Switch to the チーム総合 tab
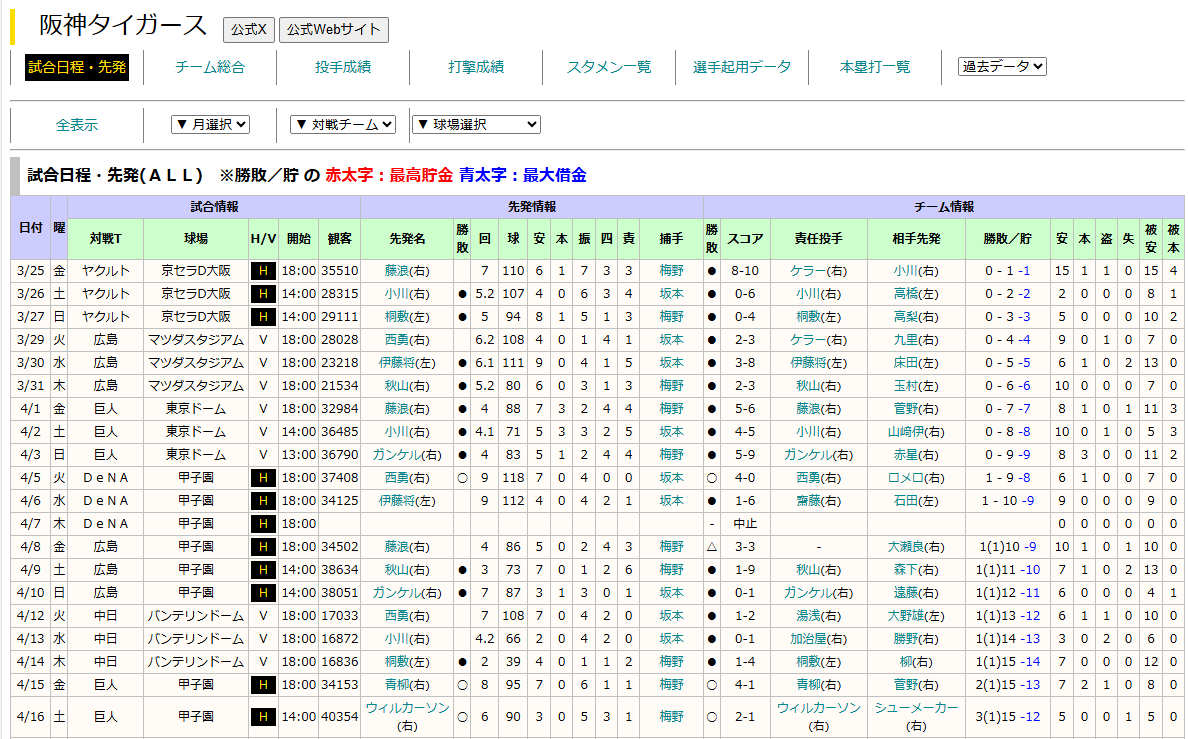The height and width of the screenshot is (739, 1188). click(x=210, y=67)
